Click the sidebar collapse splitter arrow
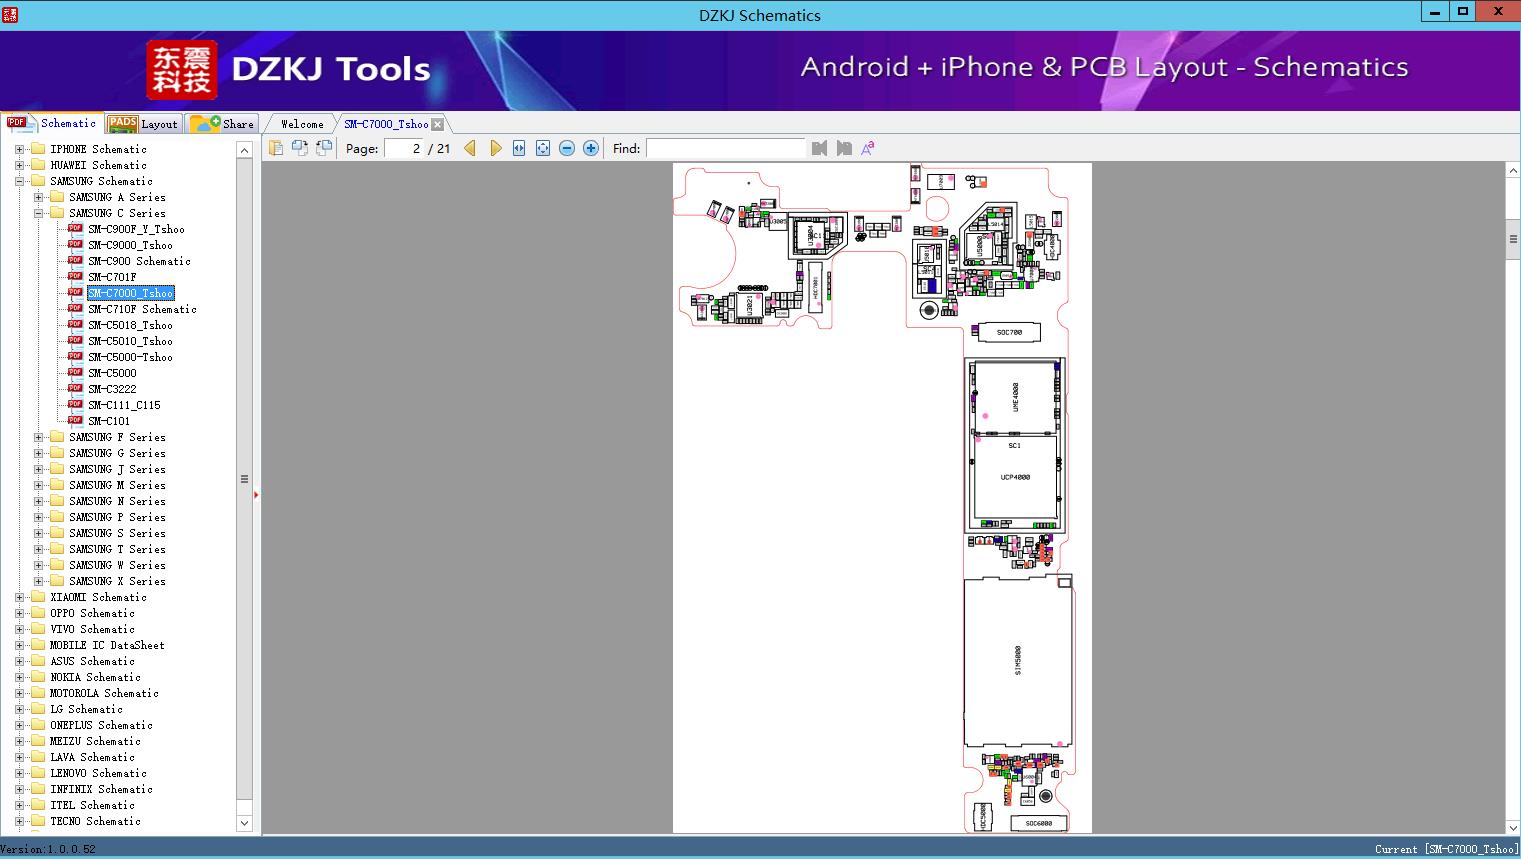Image resolution: width=1521 pixels, height=859 pixels. tap(256, 495)
